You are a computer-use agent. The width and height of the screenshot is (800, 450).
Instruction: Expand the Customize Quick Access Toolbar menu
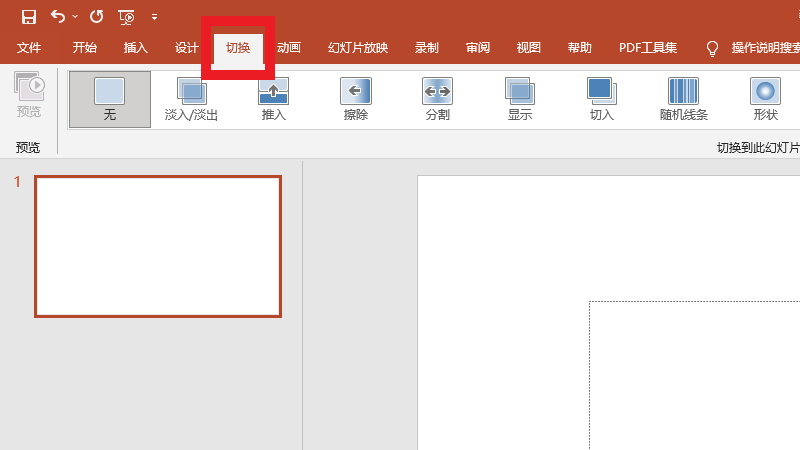(154, 17)
